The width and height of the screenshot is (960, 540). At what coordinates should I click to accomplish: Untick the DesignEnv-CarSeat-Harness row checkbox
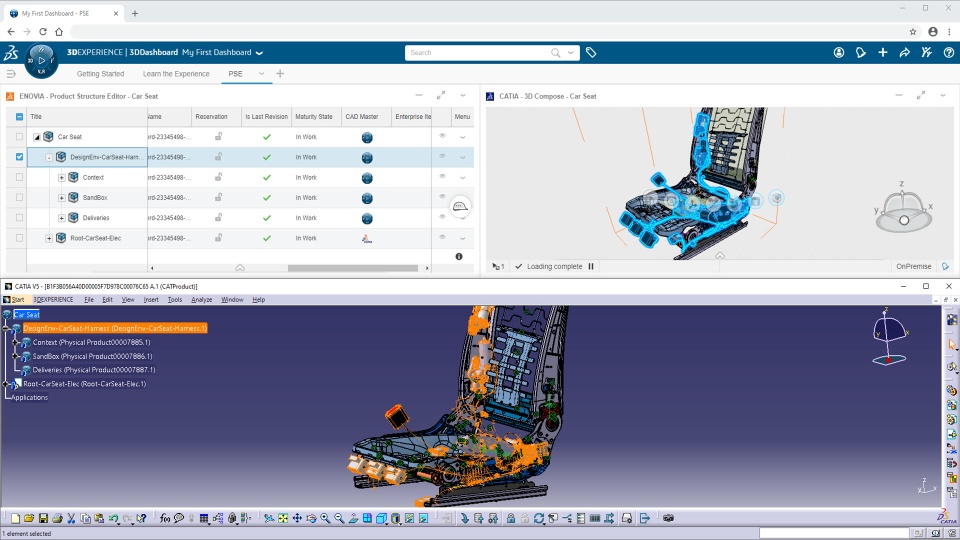(19, 157)
